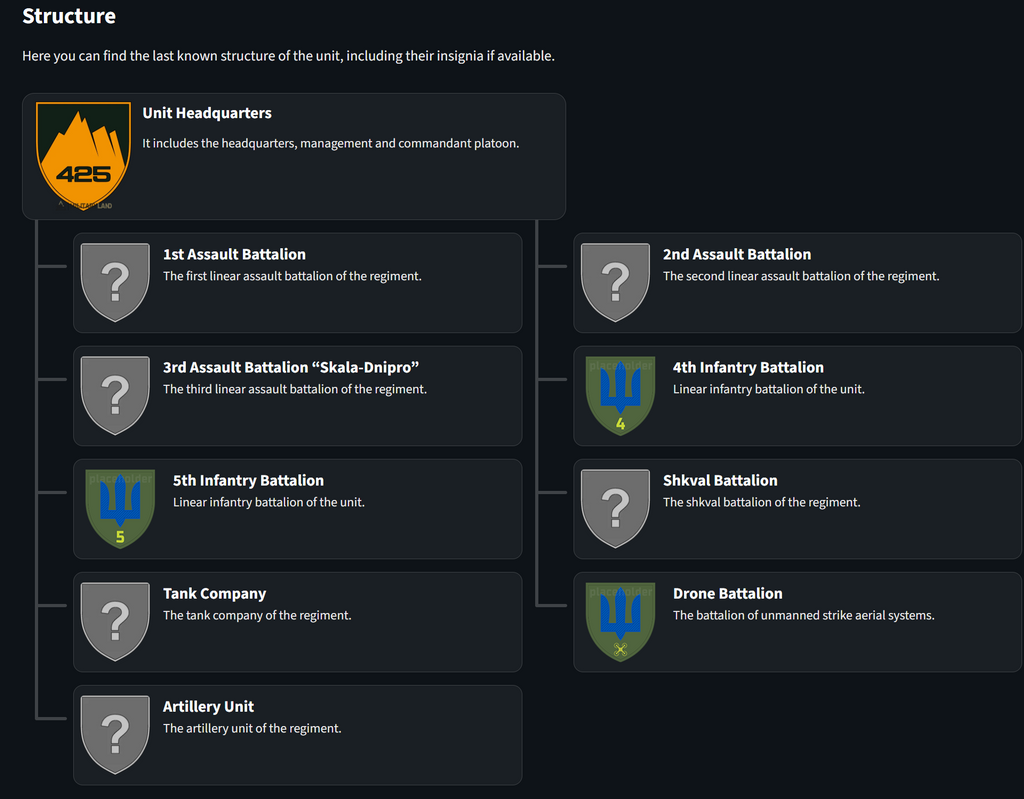Screen dimensions: 1024x799
Task: Select the Drone Battalion heading
Action: coord(728,593)
